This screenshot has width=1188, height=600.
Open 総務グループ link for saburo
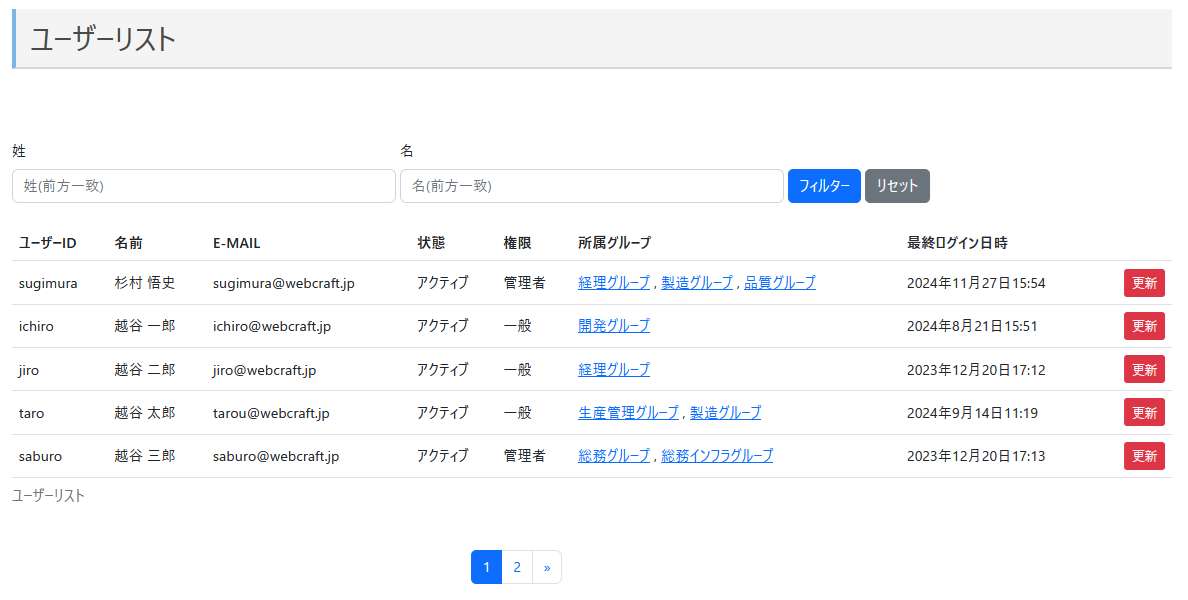614,456
